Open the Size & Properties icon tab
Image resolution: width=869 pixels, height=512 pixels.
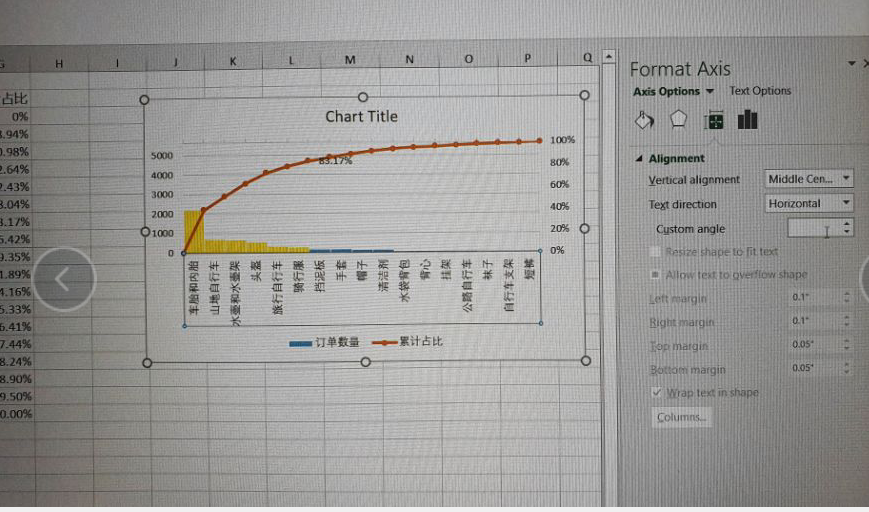tap(714, 120)
